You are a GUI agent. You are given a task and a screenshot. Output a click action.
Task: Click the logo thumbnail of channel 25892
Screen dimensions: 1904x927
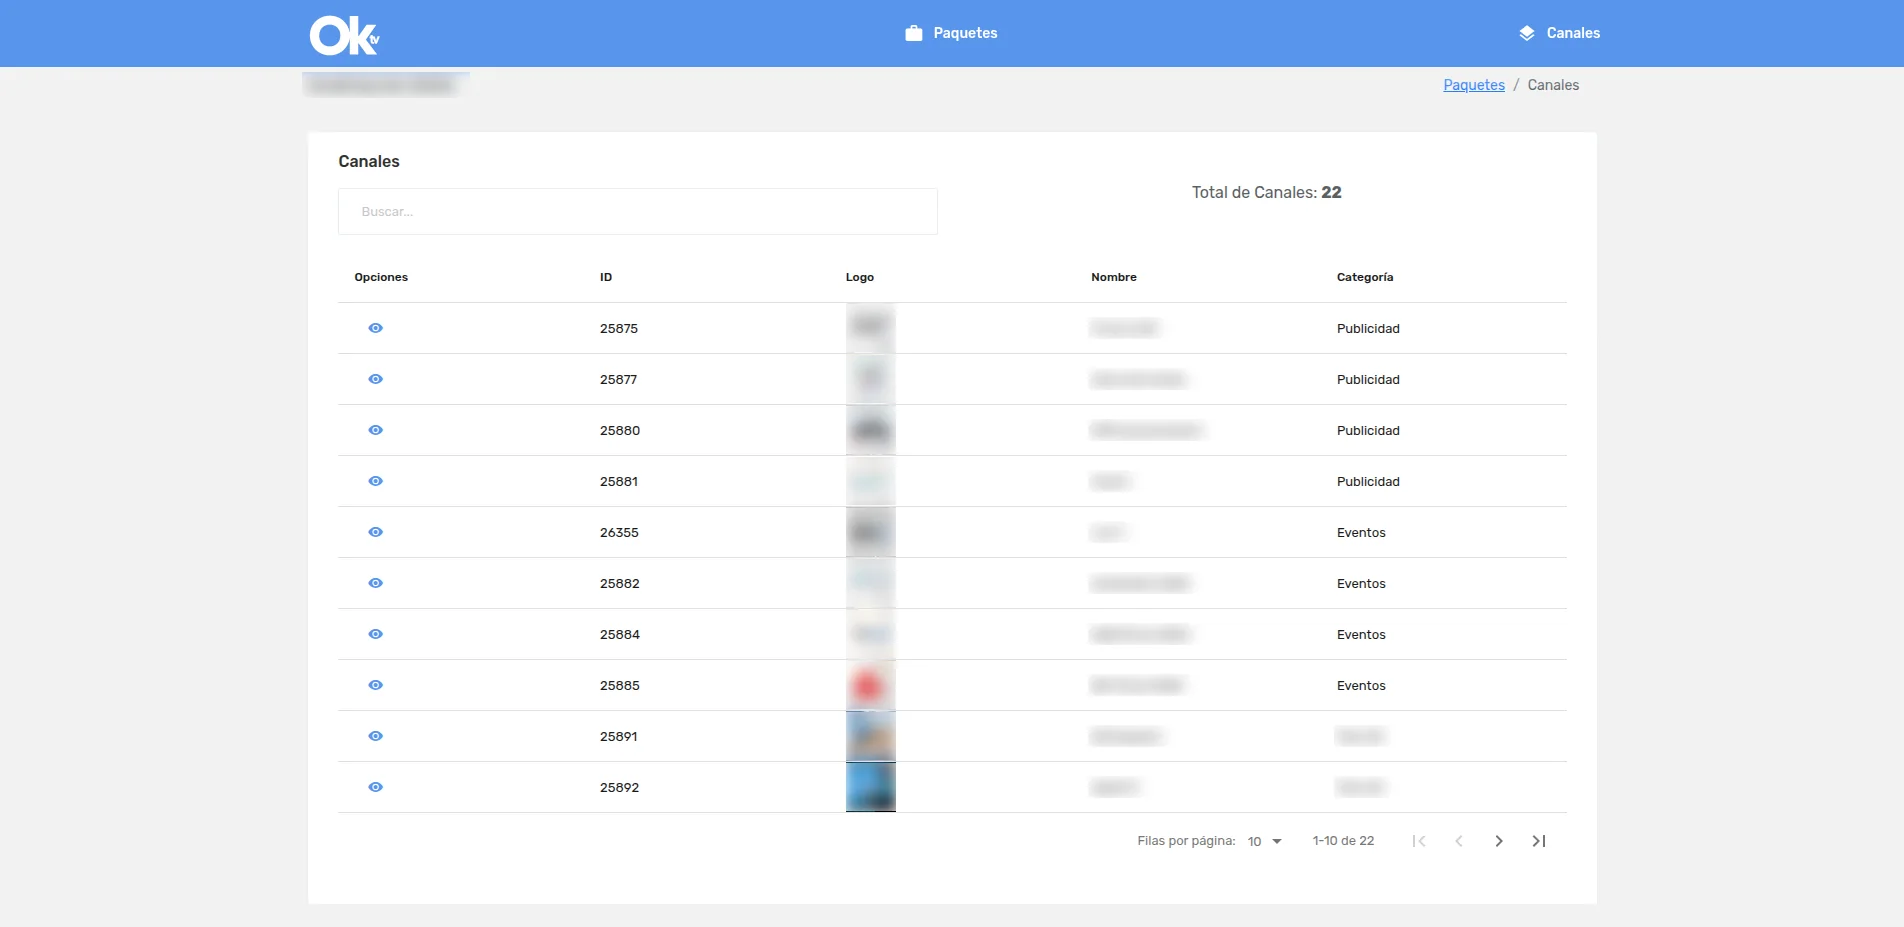point(871,787)
